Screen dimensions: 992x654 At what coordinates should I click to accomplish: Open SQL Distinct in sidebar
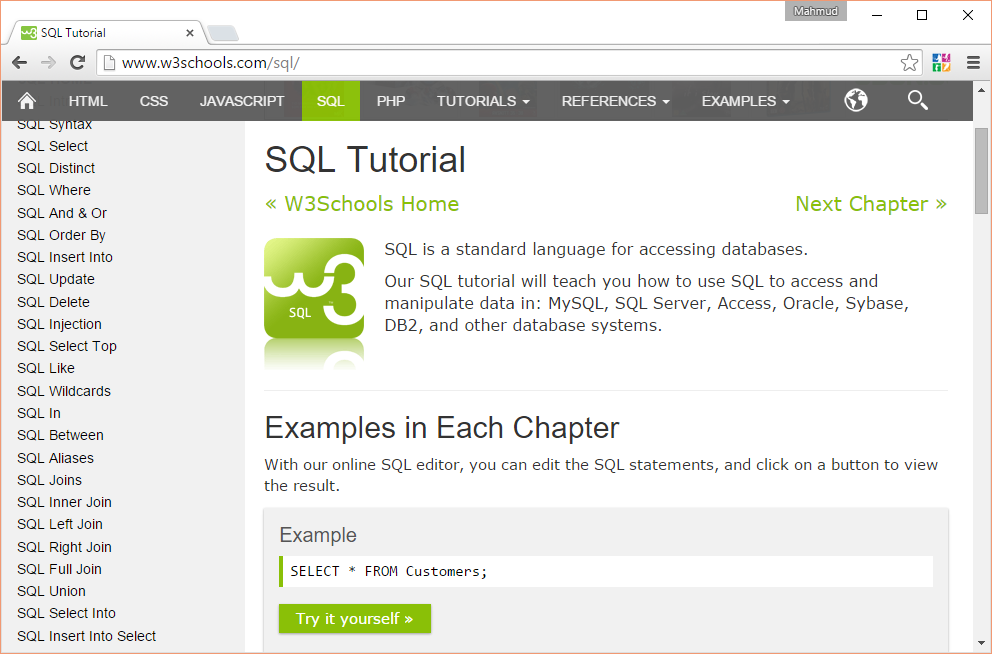[56, 168]
